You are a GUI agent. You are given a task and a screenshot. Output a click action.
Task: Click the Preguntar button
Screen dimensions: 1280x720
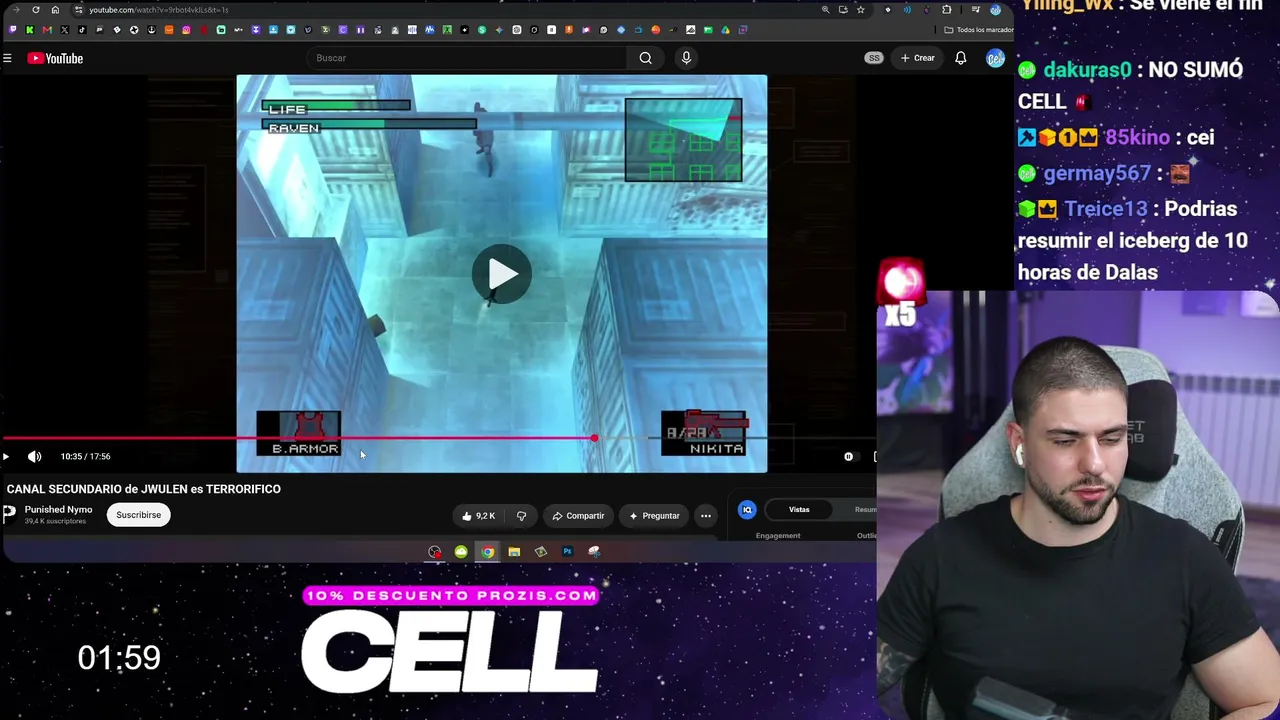[x=654, y=516]
